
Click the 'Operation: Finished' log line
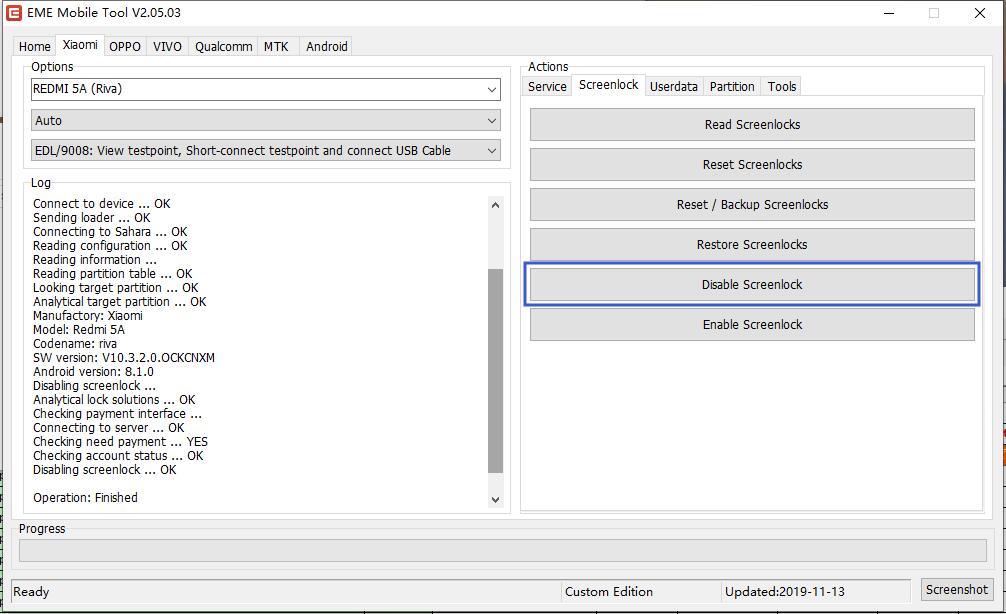85,498
